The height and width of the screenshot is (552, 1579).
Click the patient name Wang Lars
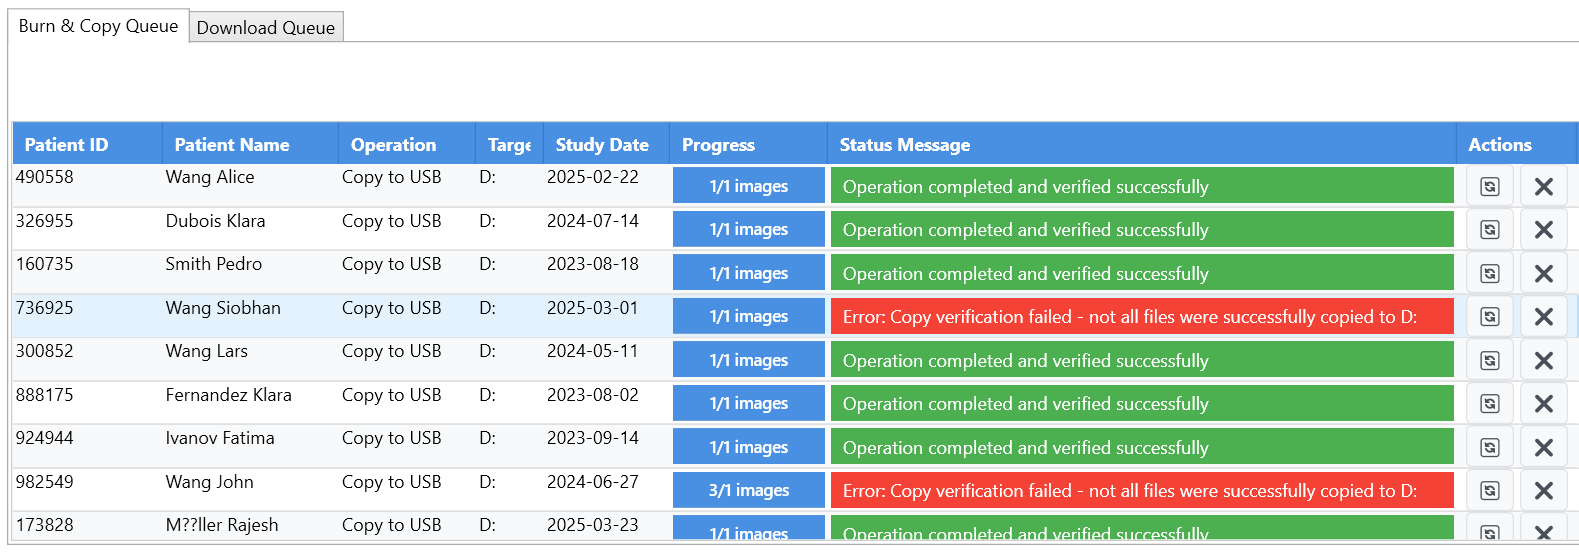[207, 351]
